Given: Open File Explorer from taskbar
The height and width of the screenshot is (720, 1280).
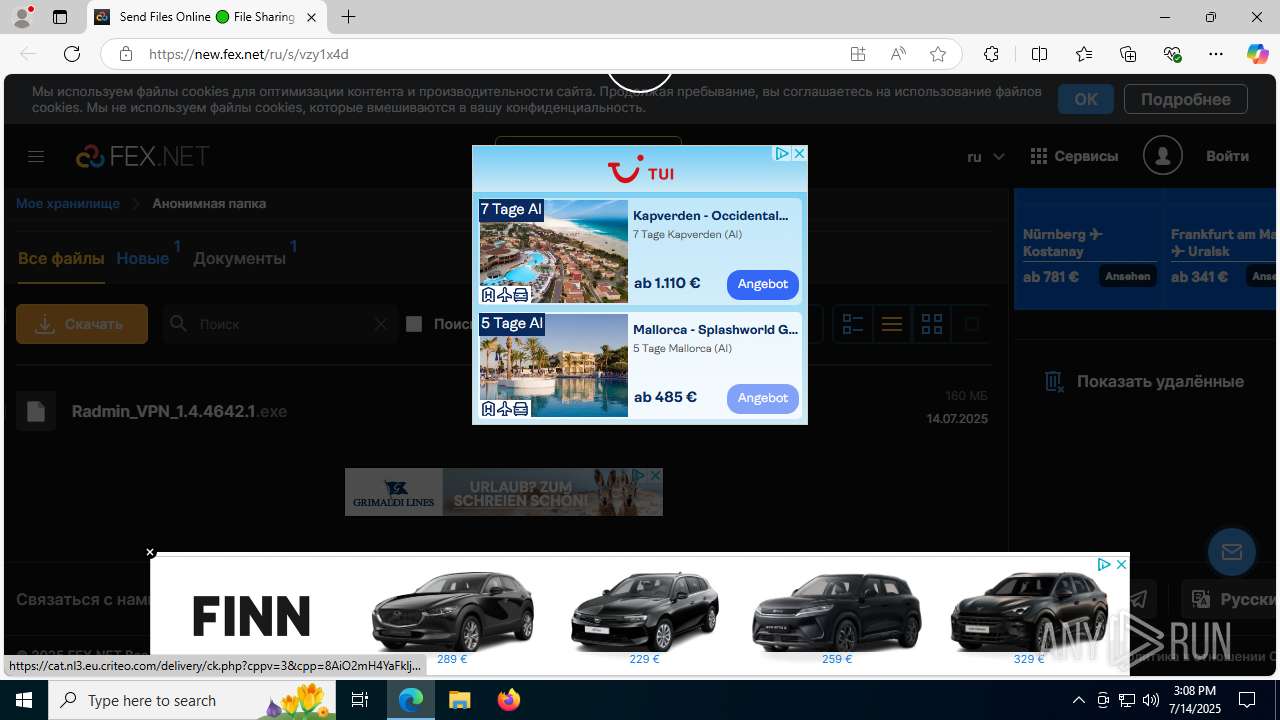Looking at the screenshot, I should point(460,700).
